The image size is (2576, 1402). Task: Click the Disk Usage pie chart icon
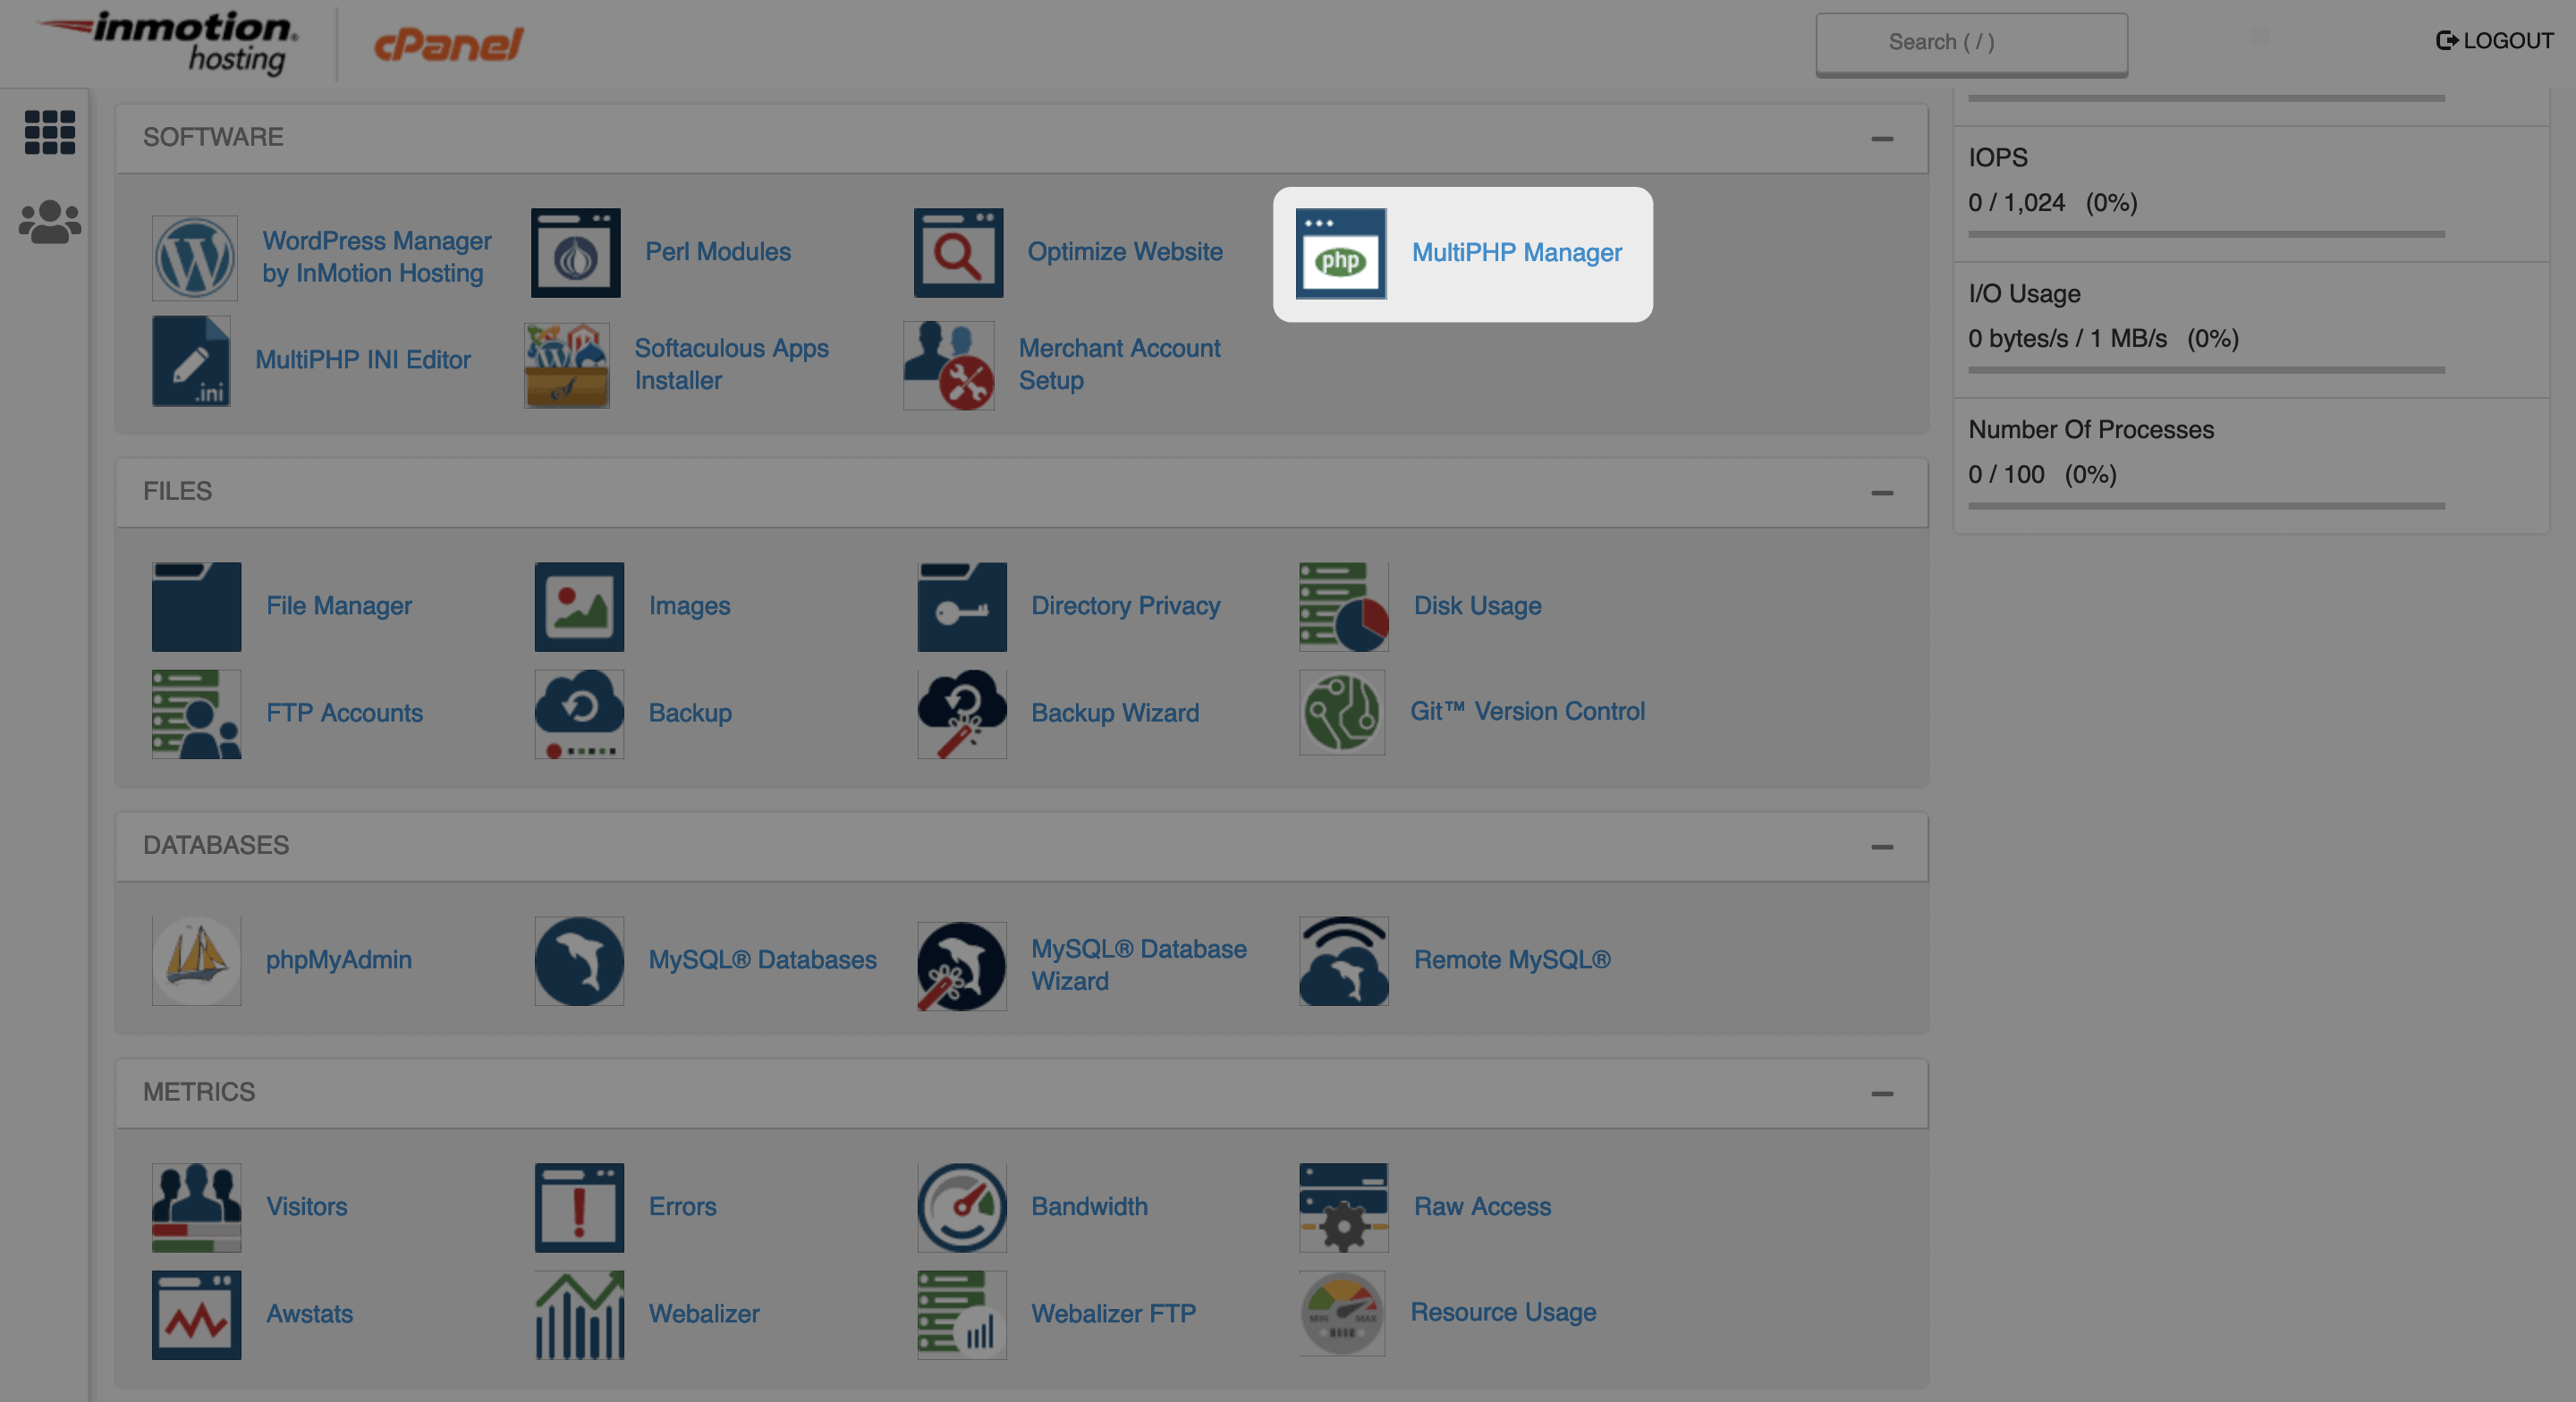pos(1344,606)
